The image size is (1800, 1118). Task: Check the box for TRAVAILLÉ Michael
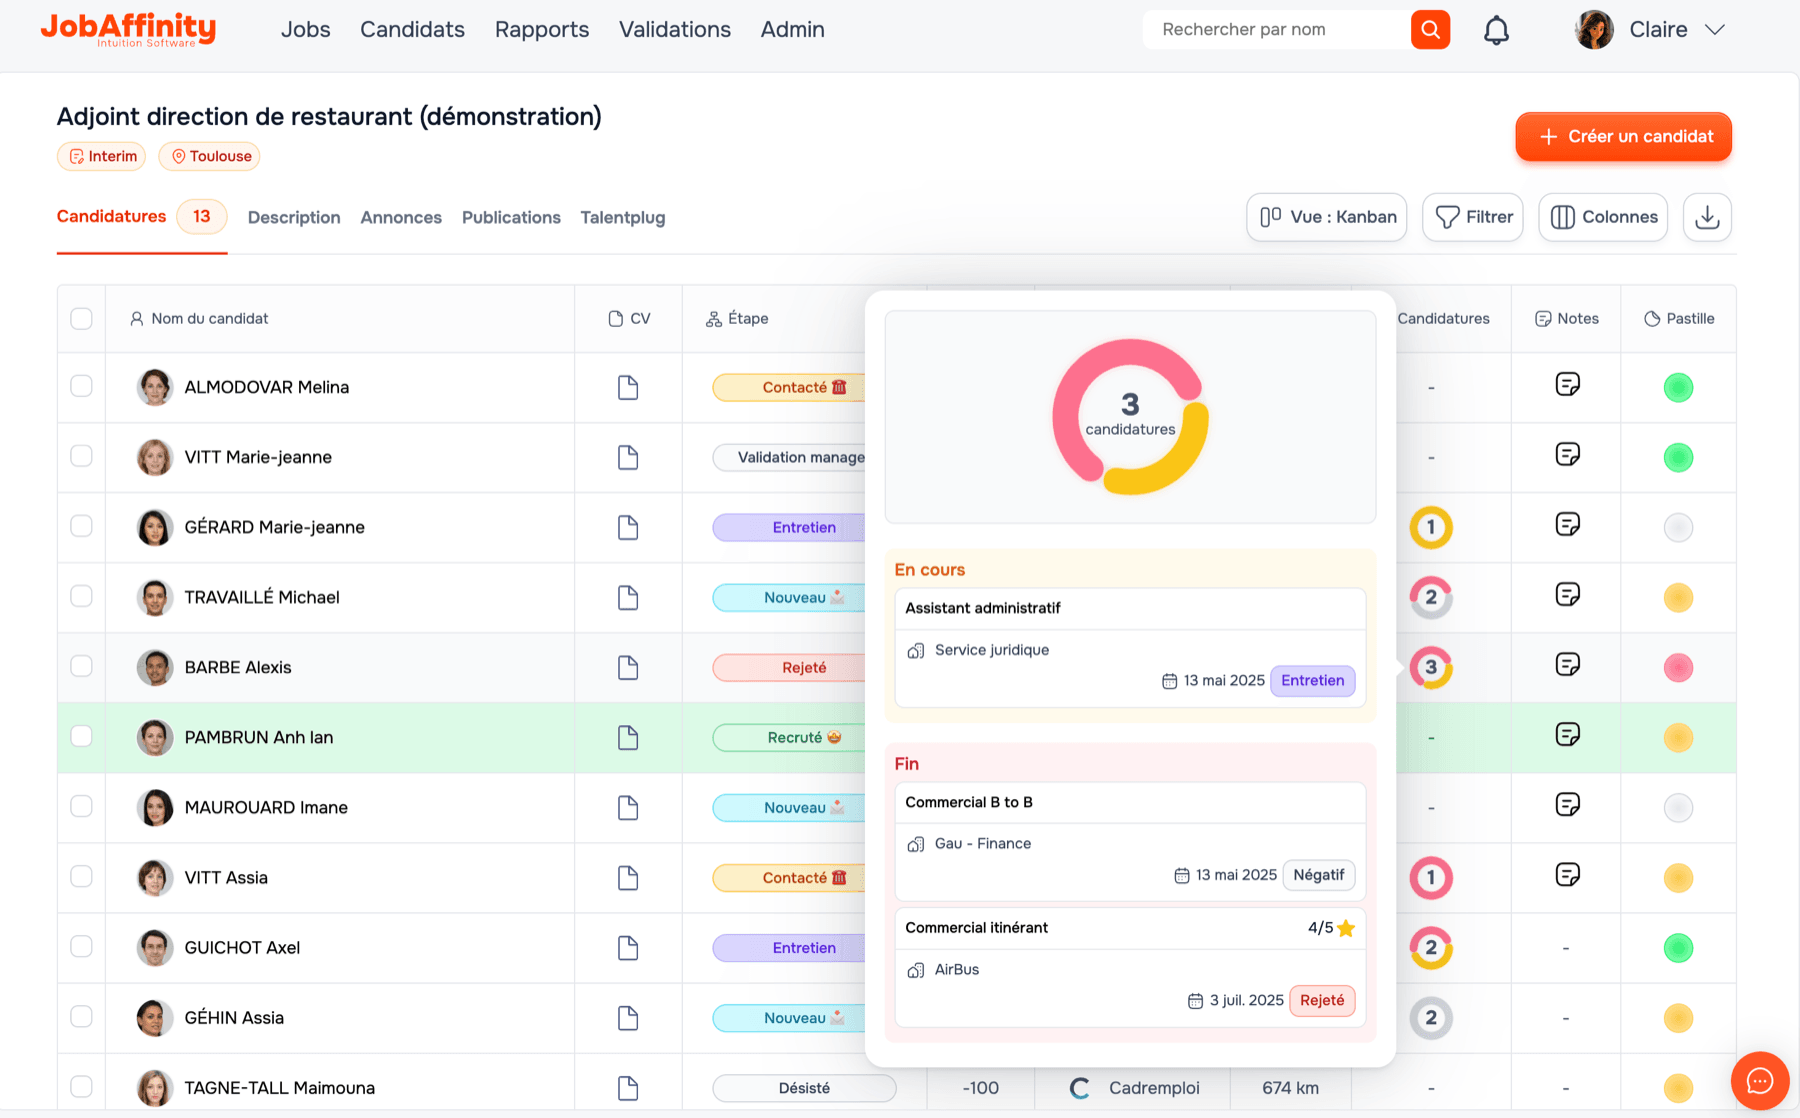(x=82, y=596)
